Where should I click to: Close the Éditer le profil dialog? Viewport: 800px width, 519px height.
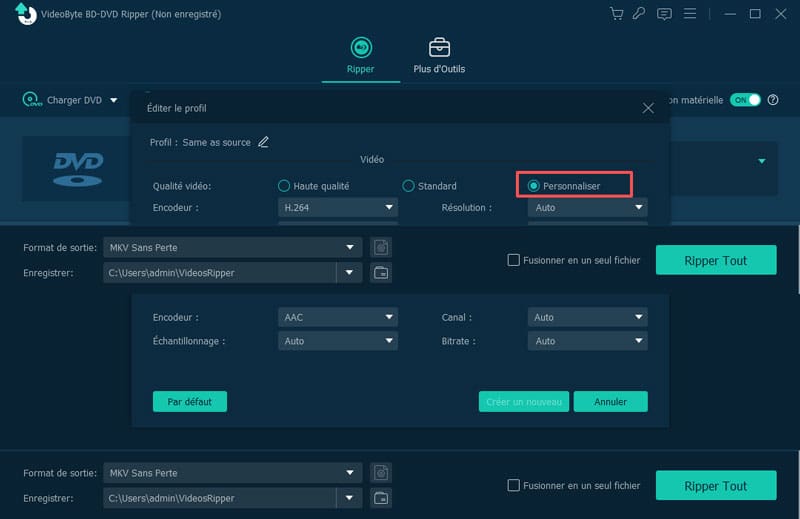(648, 108)
